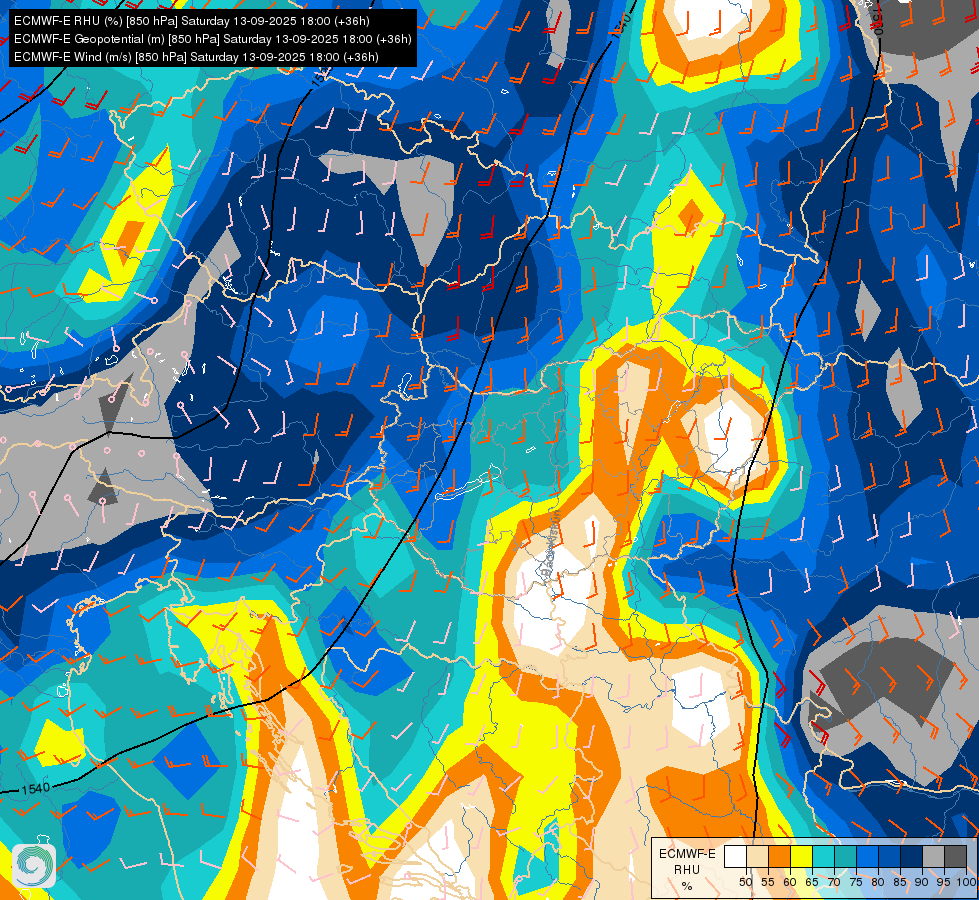979x900 pixels.
Task: Click the ECMWF-E RHU (%) title line
Action: point(192,21)
